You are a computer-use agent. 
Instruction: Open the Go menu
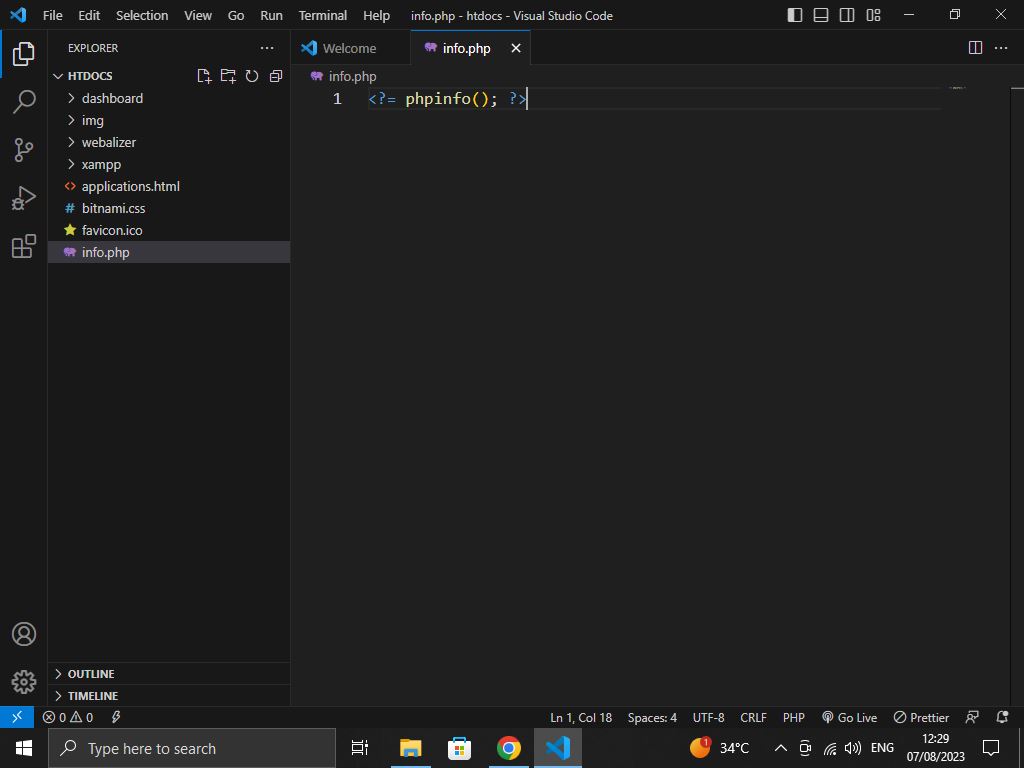[x=236, y=15]
